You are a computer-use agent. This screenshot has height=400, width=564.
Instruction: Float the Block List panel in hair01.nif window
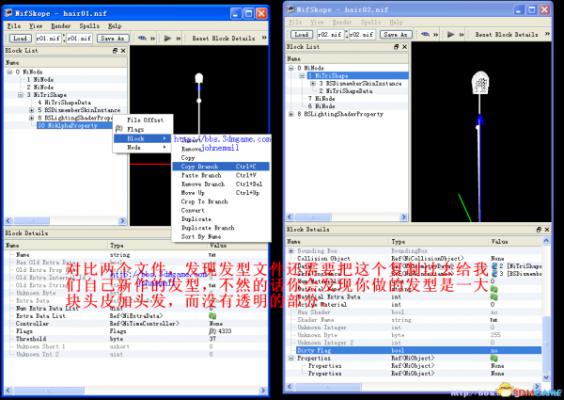click(x=115, y=51)
